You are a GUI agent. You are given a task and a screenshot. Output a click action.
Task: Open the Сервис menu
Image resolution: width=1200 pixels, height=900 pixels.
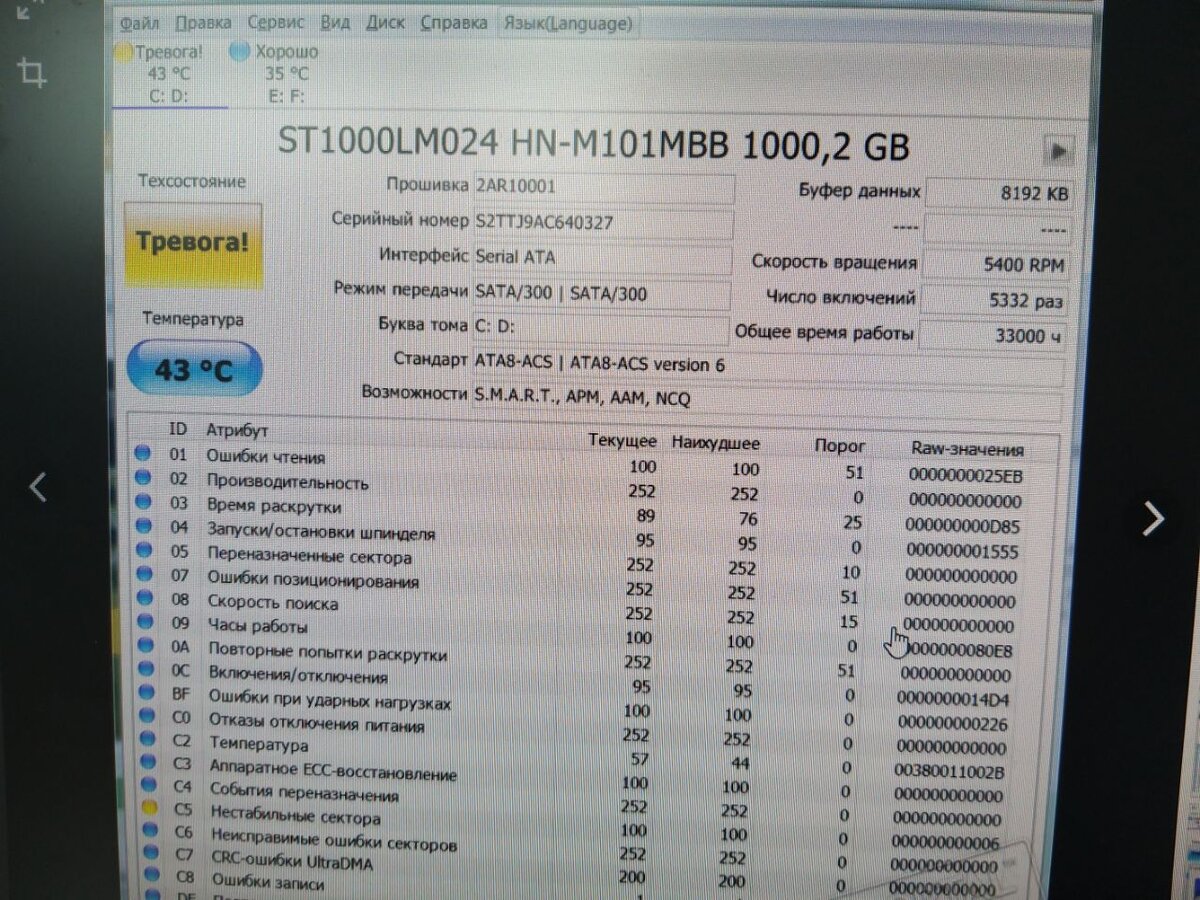(277, 22)
